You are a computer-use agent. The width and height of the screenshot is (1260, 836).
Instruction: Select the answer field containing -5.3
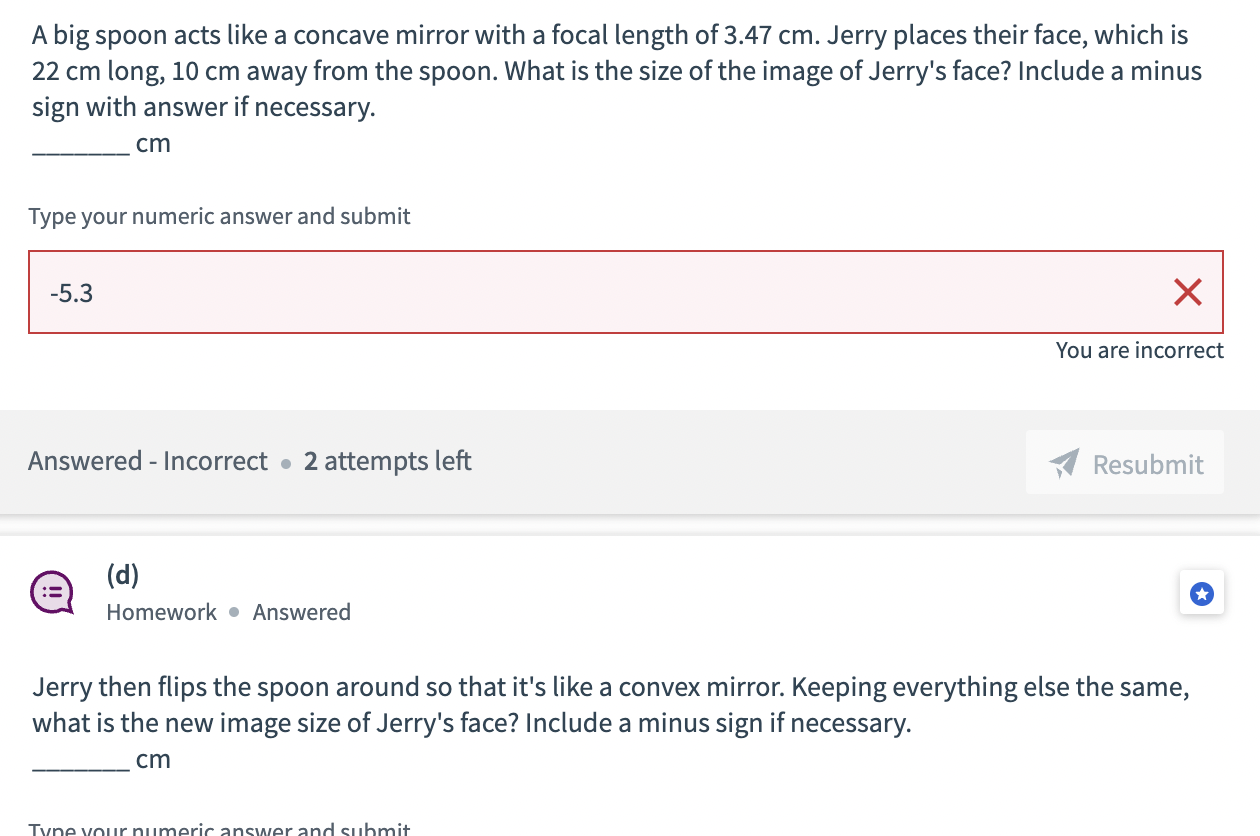coord(400,292)
